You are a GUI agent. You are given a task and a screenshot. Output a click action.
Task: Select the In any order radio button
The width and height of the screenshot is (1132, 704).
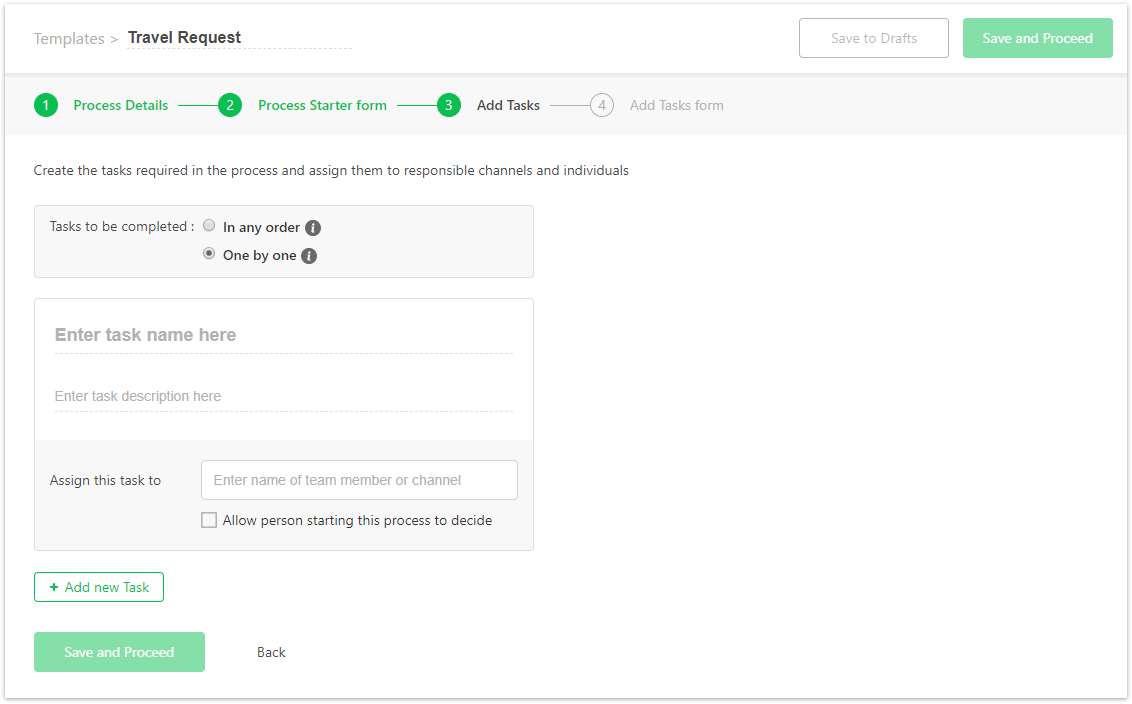pyautogui.click(x=209, y=225)
